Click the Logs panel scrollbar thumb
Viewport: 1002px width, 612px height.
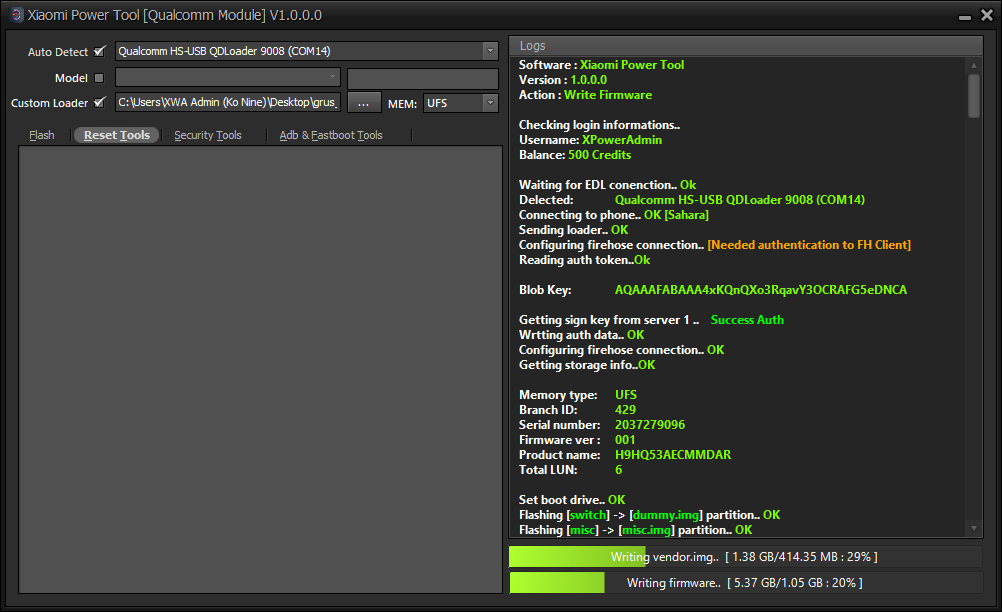(975, 96)
